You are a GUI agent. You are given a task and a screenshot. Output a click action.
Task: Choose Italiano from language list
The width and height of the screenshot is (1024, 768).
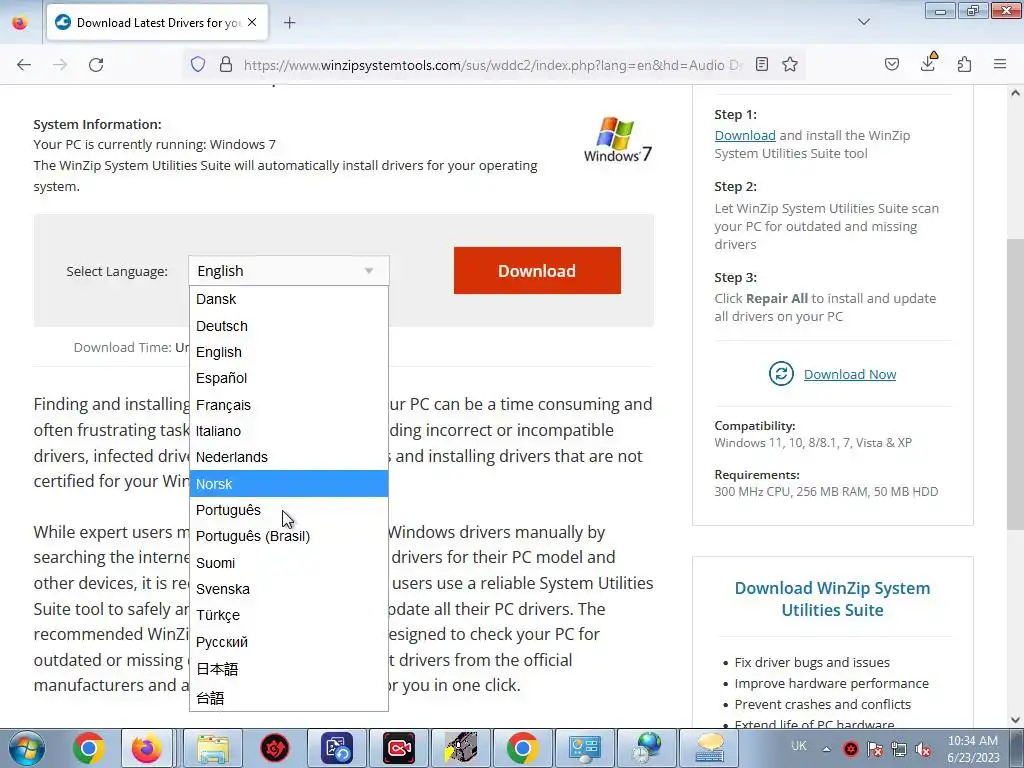pos(289,431)
